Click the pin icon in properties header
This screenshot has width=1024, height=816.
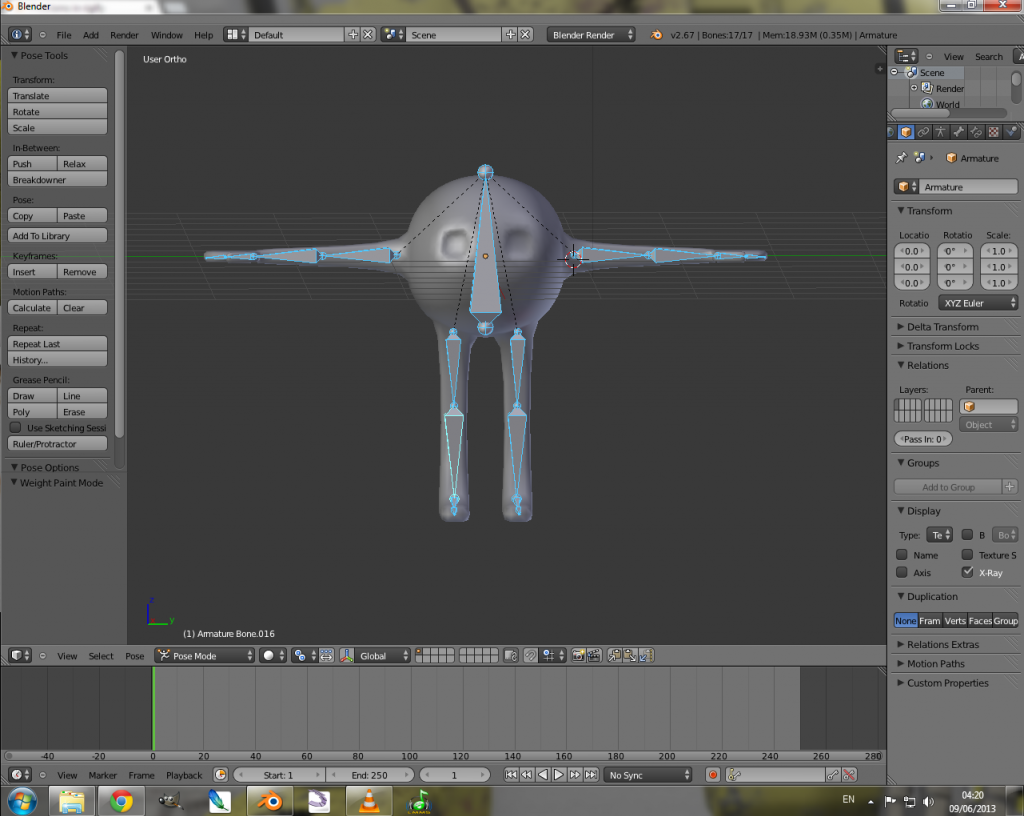tap(902, 158)
